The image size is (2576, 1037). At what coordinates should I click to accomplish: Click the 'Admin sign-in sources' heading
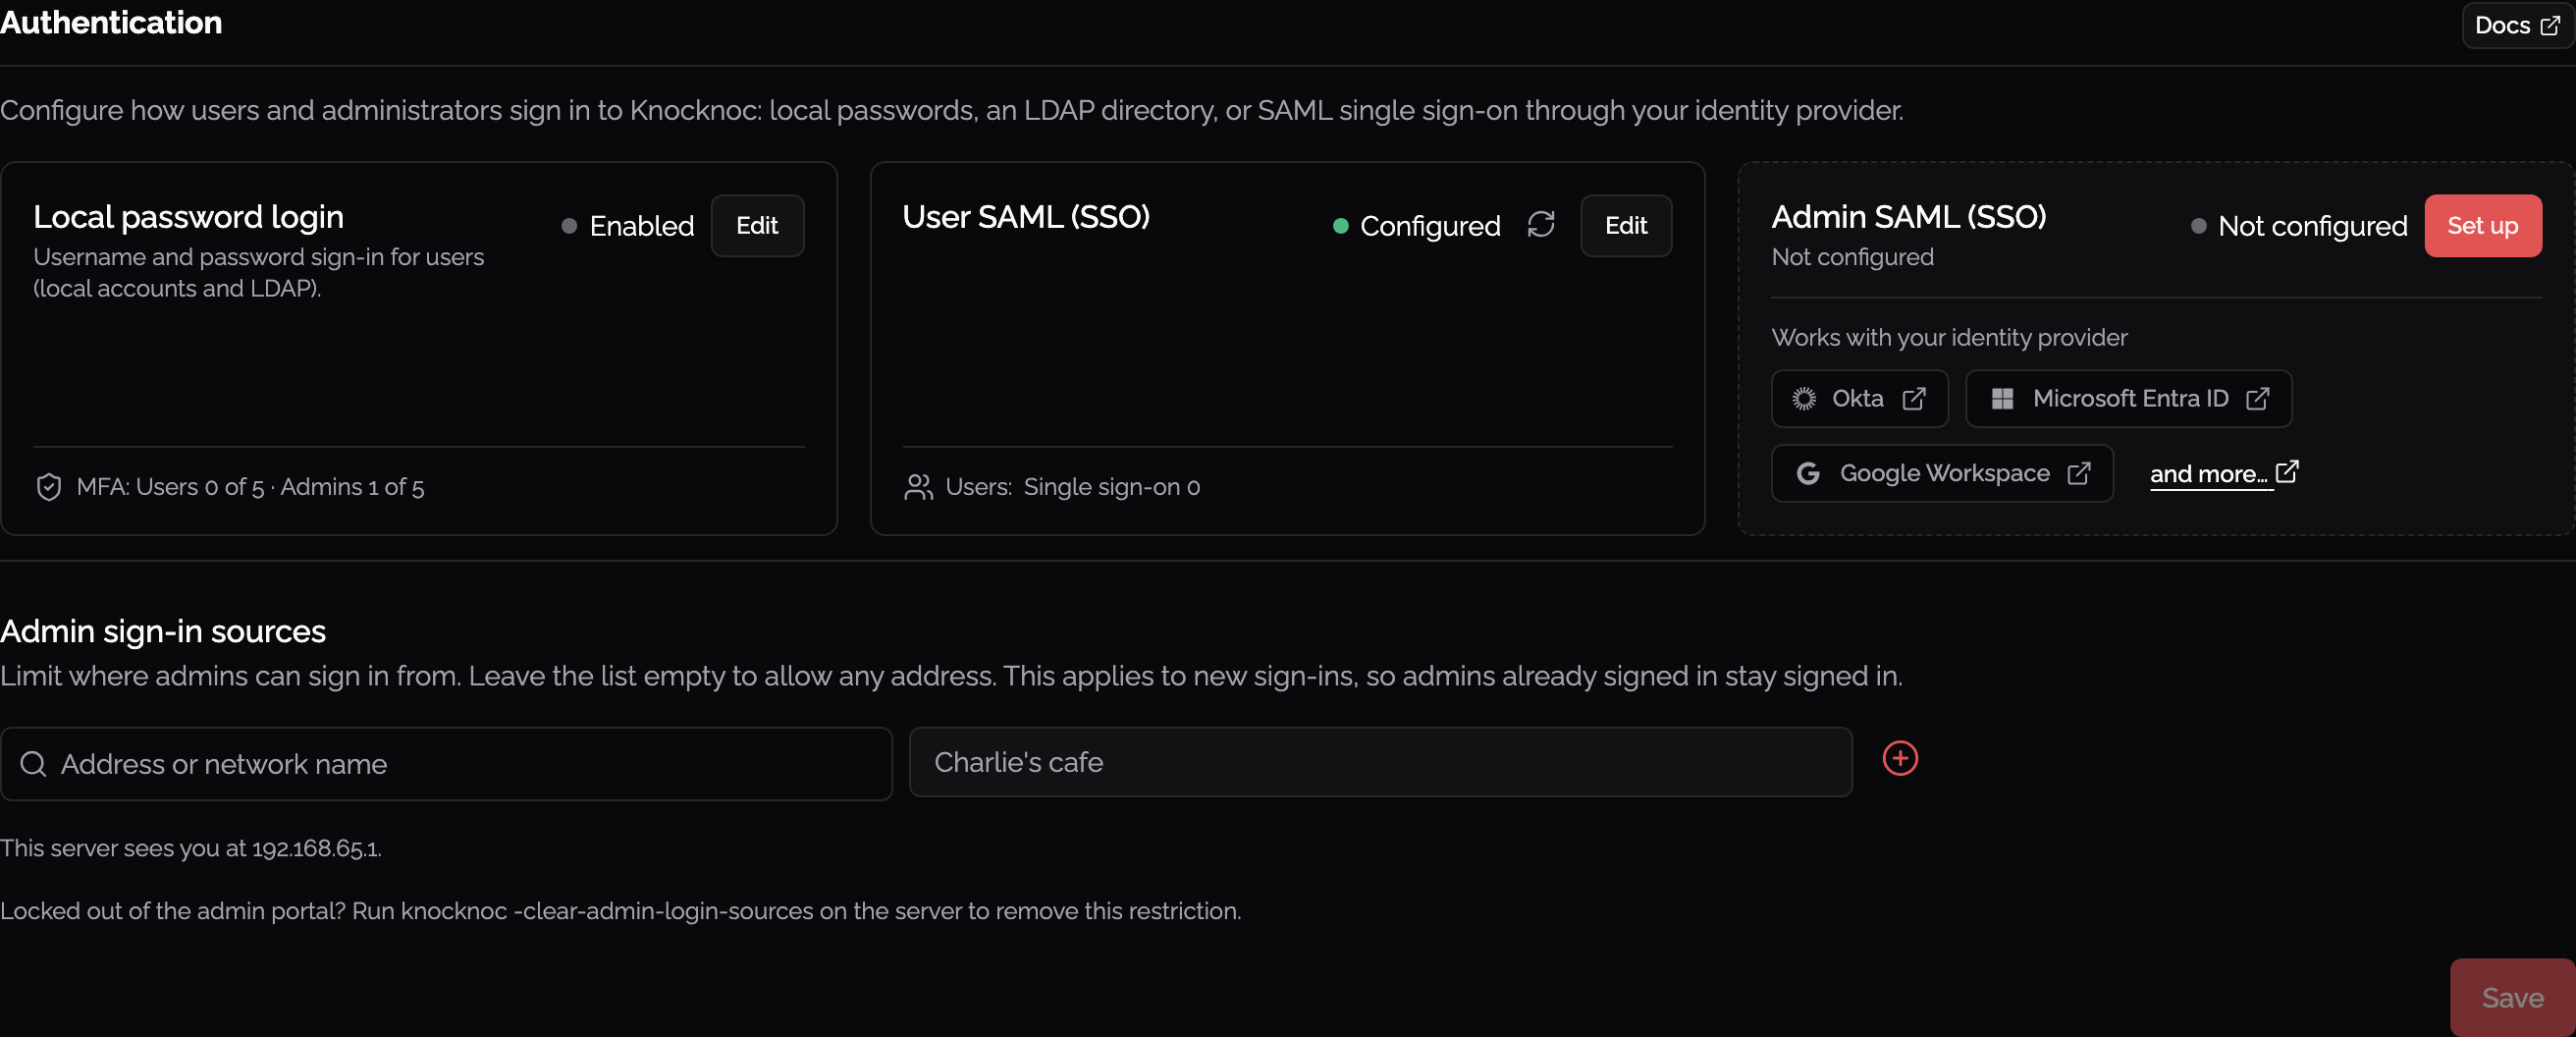tap(163, 631)
